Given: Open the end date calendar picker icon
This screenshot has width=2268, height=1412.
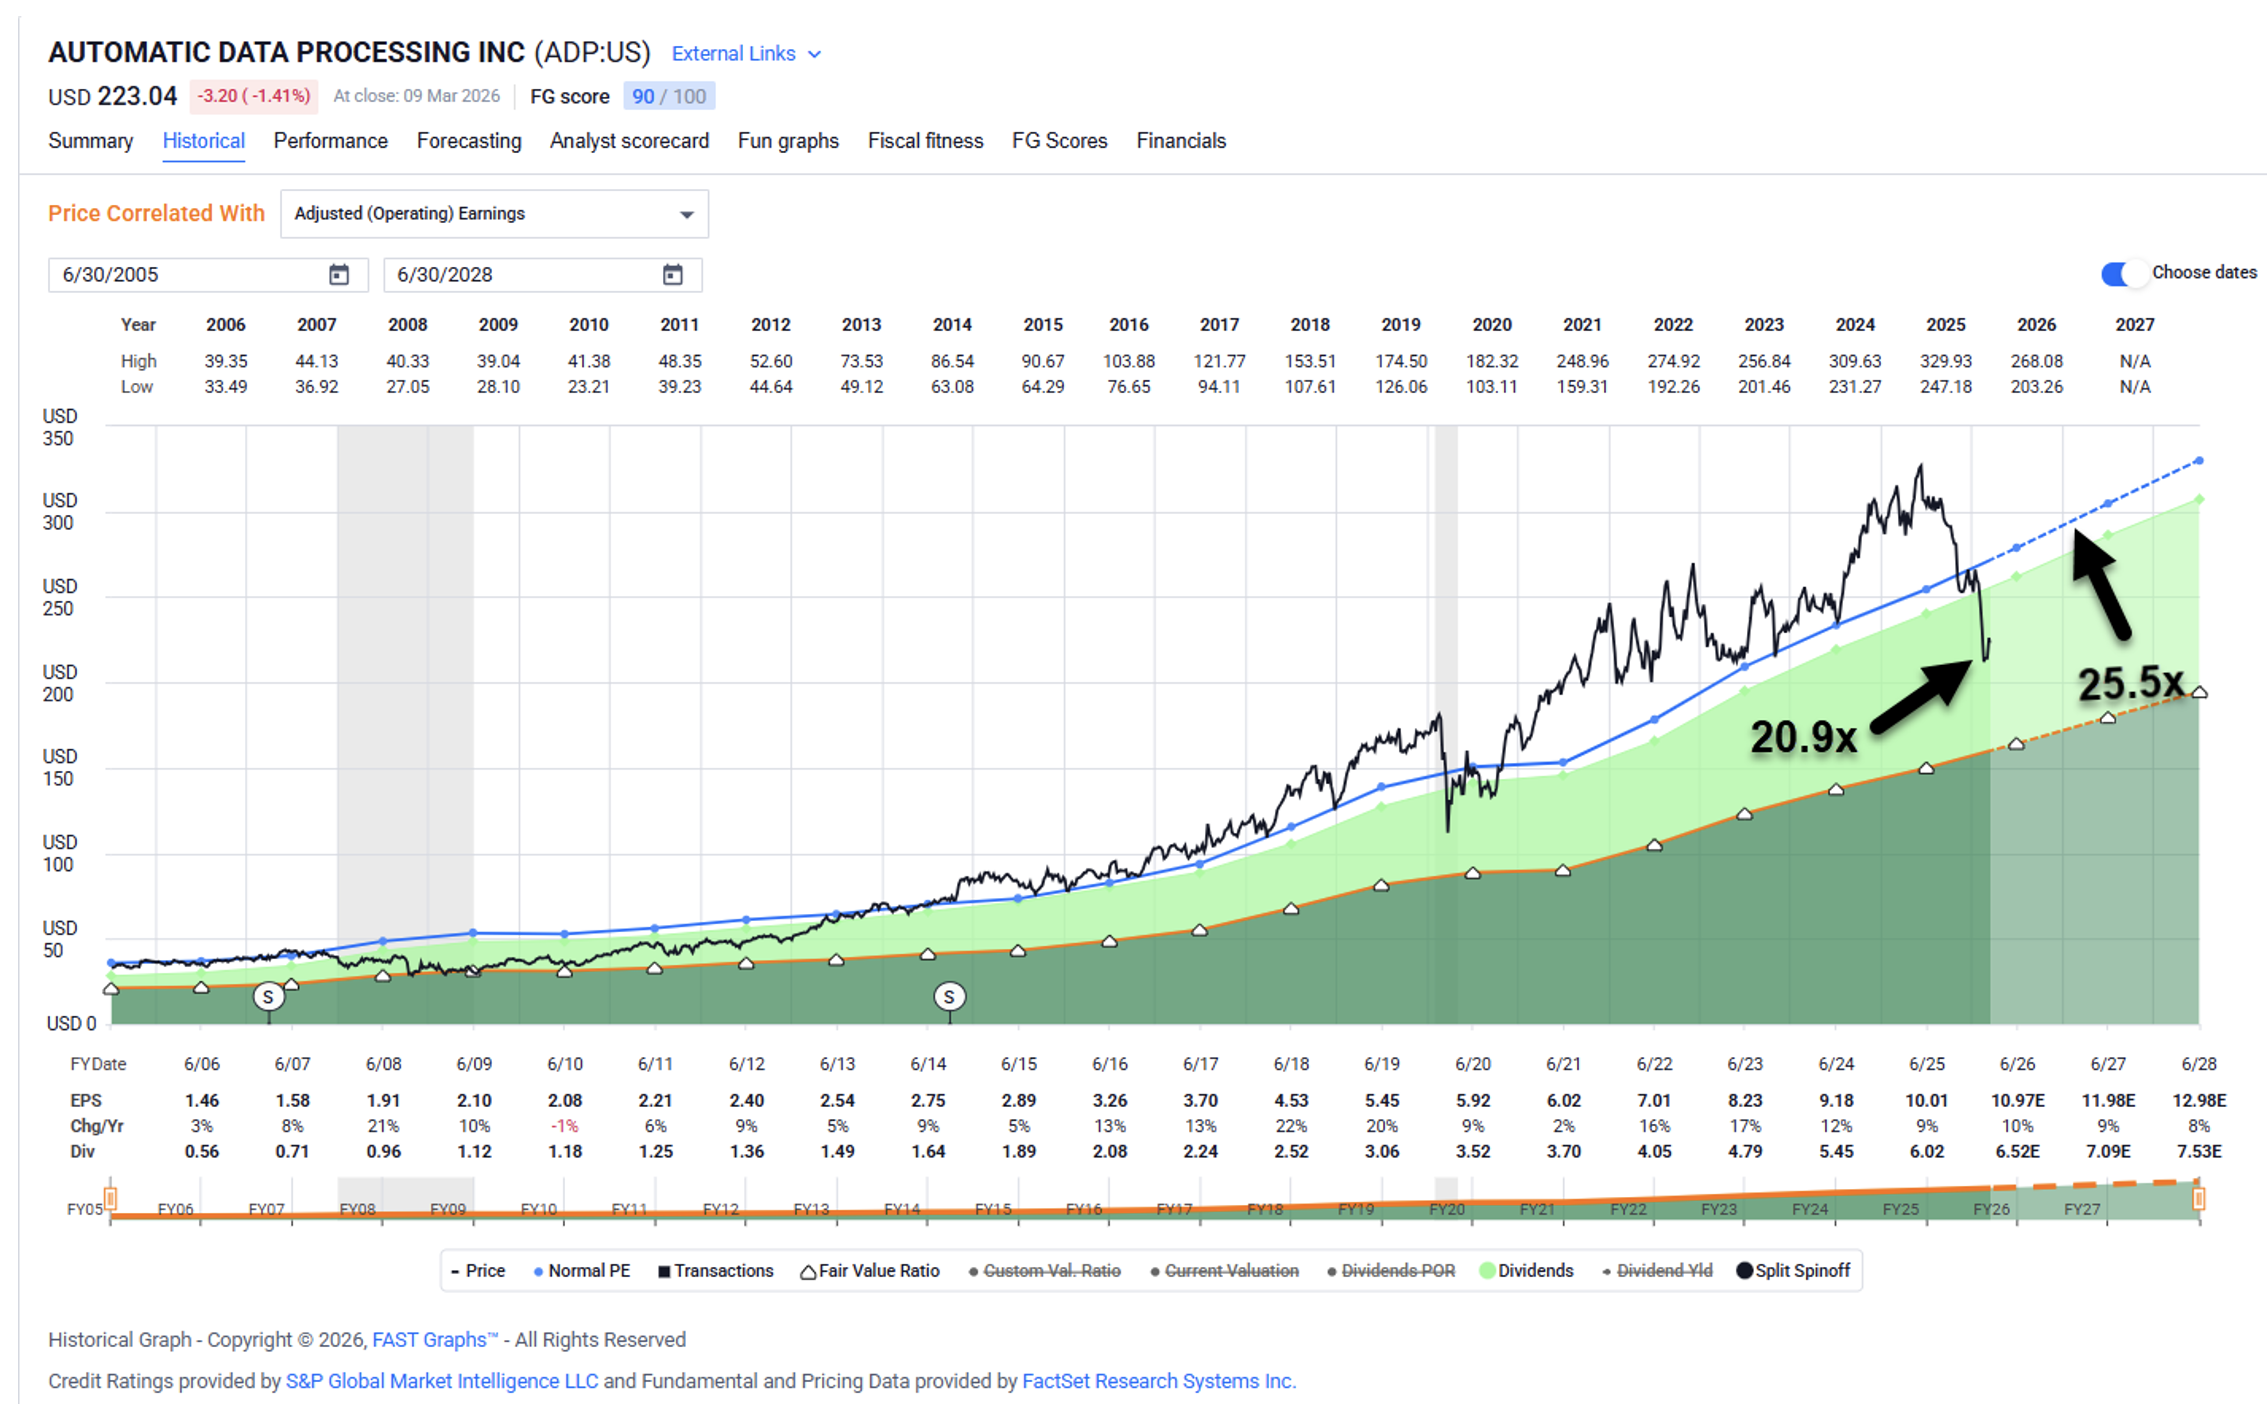Looking at the screenshot, I should coord(673,274).
